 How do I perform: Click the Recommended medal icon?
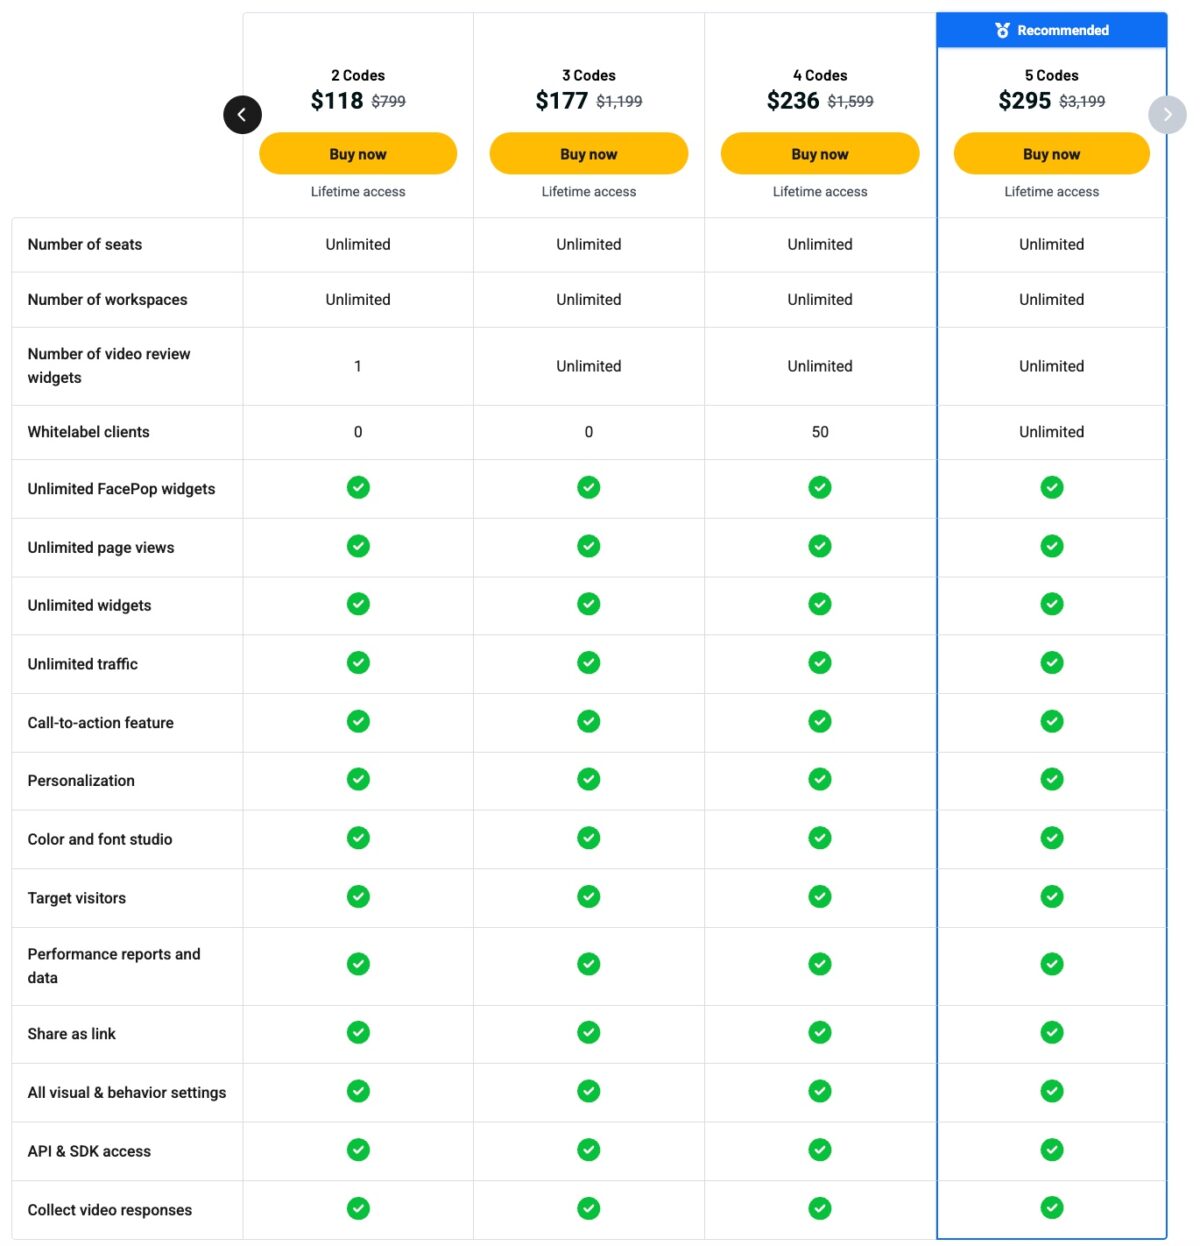[x=1002, y=31]
